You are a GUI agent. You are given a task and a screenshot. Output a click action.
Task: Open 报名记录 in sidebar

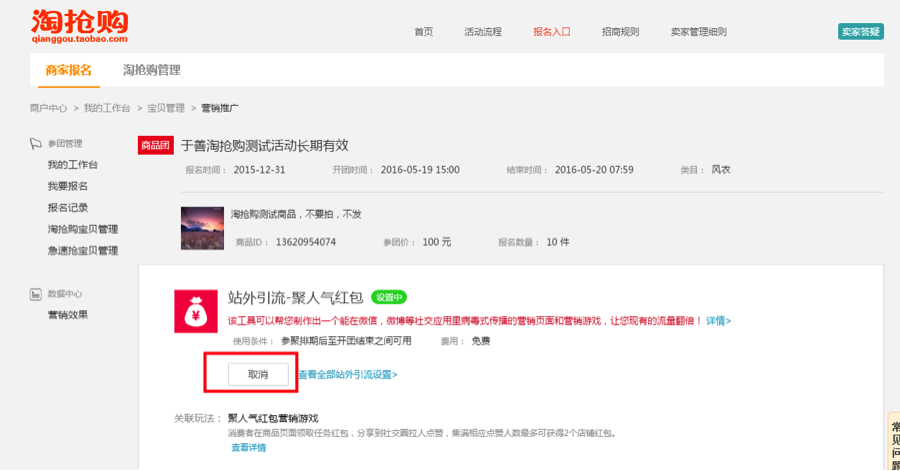68,208
